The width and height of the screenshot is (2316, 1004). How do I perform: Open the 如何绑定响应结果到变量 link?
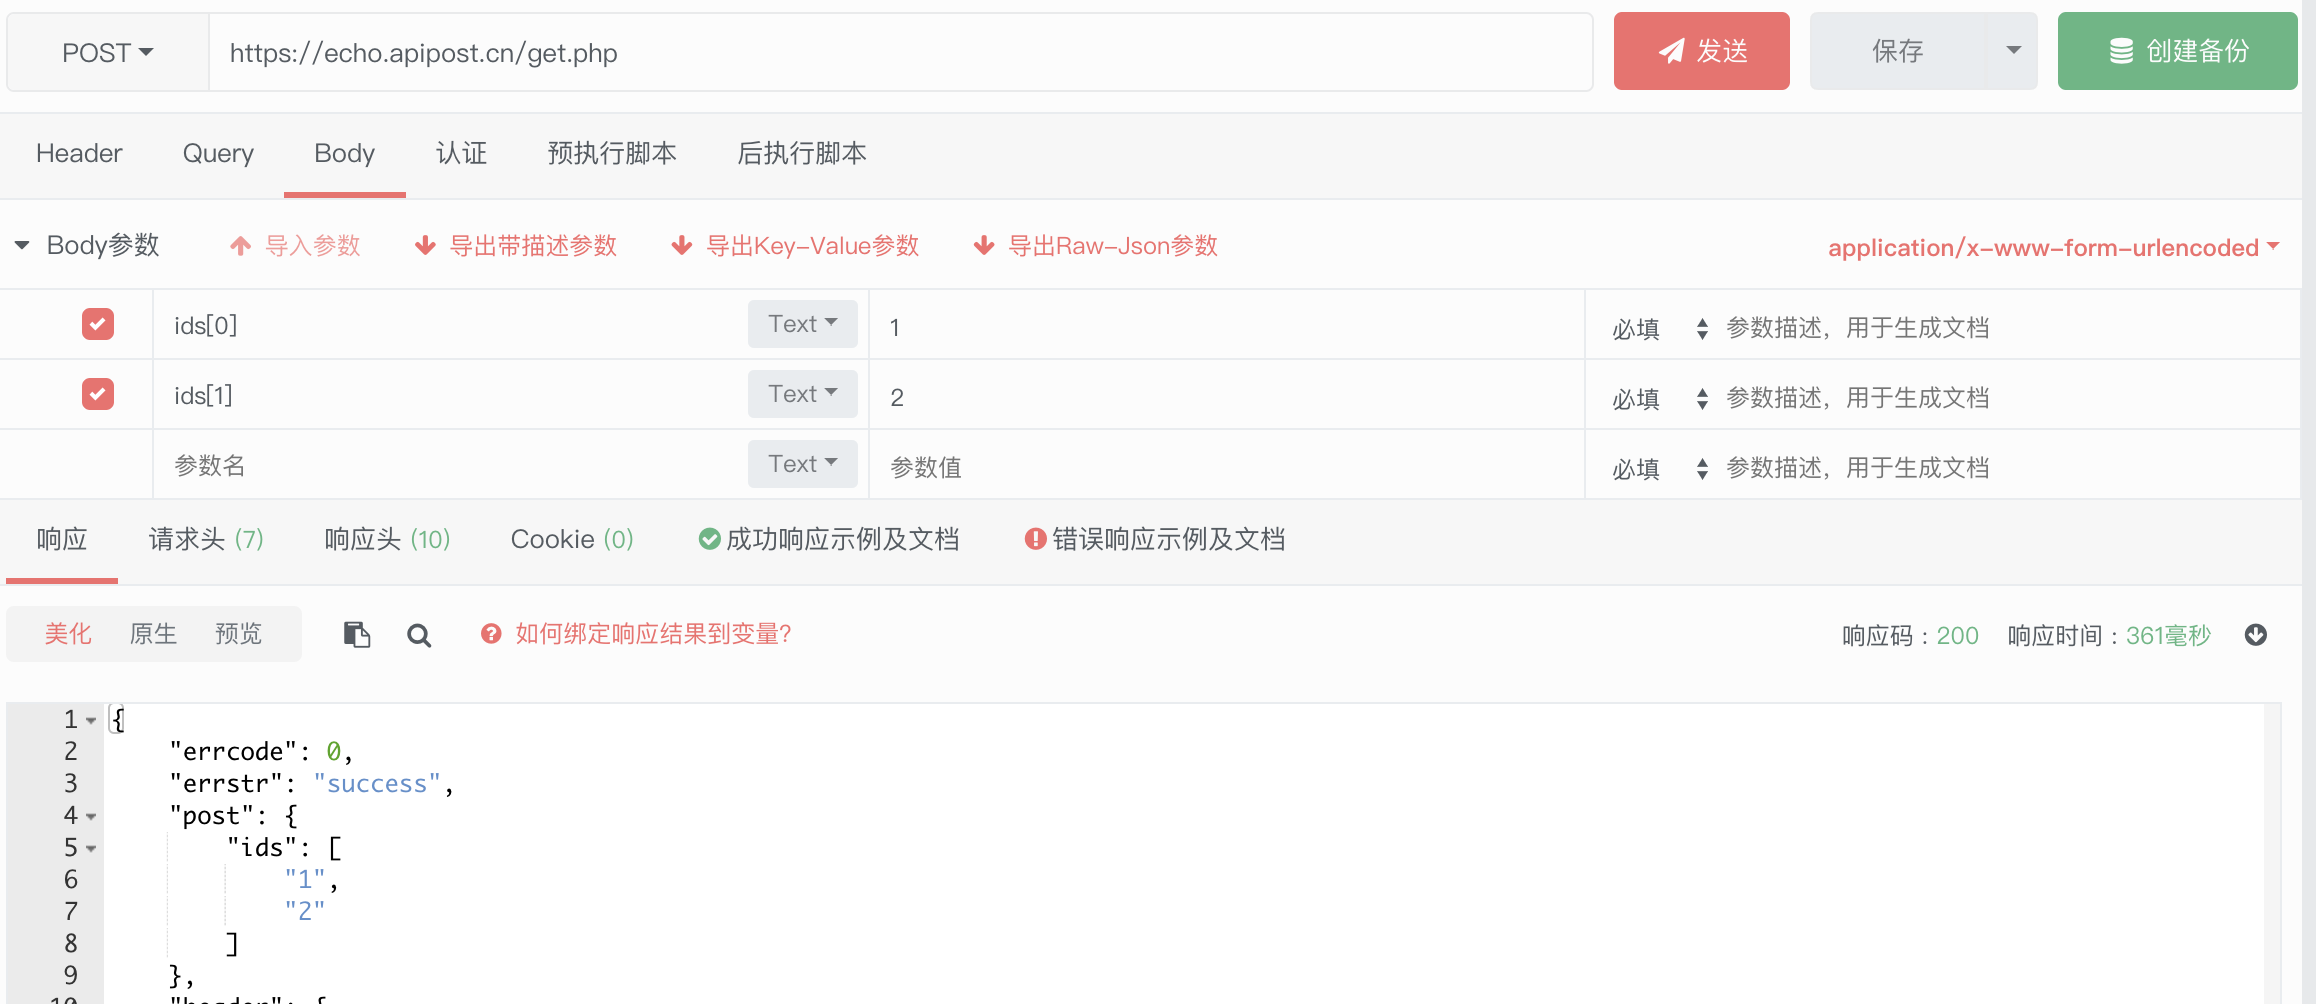[x=653, y=634]
